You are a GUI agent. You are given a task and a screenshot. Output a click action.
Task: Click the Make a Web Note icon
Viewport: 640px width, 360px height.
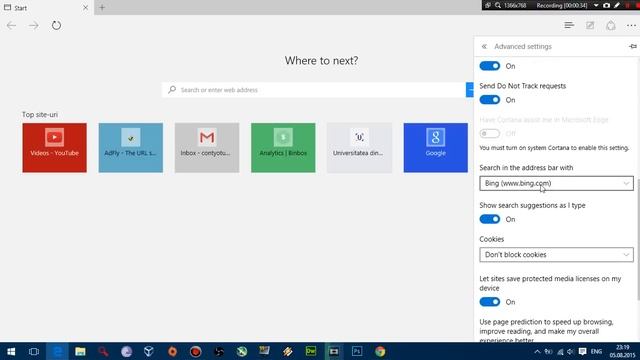(x=590, y=25)
